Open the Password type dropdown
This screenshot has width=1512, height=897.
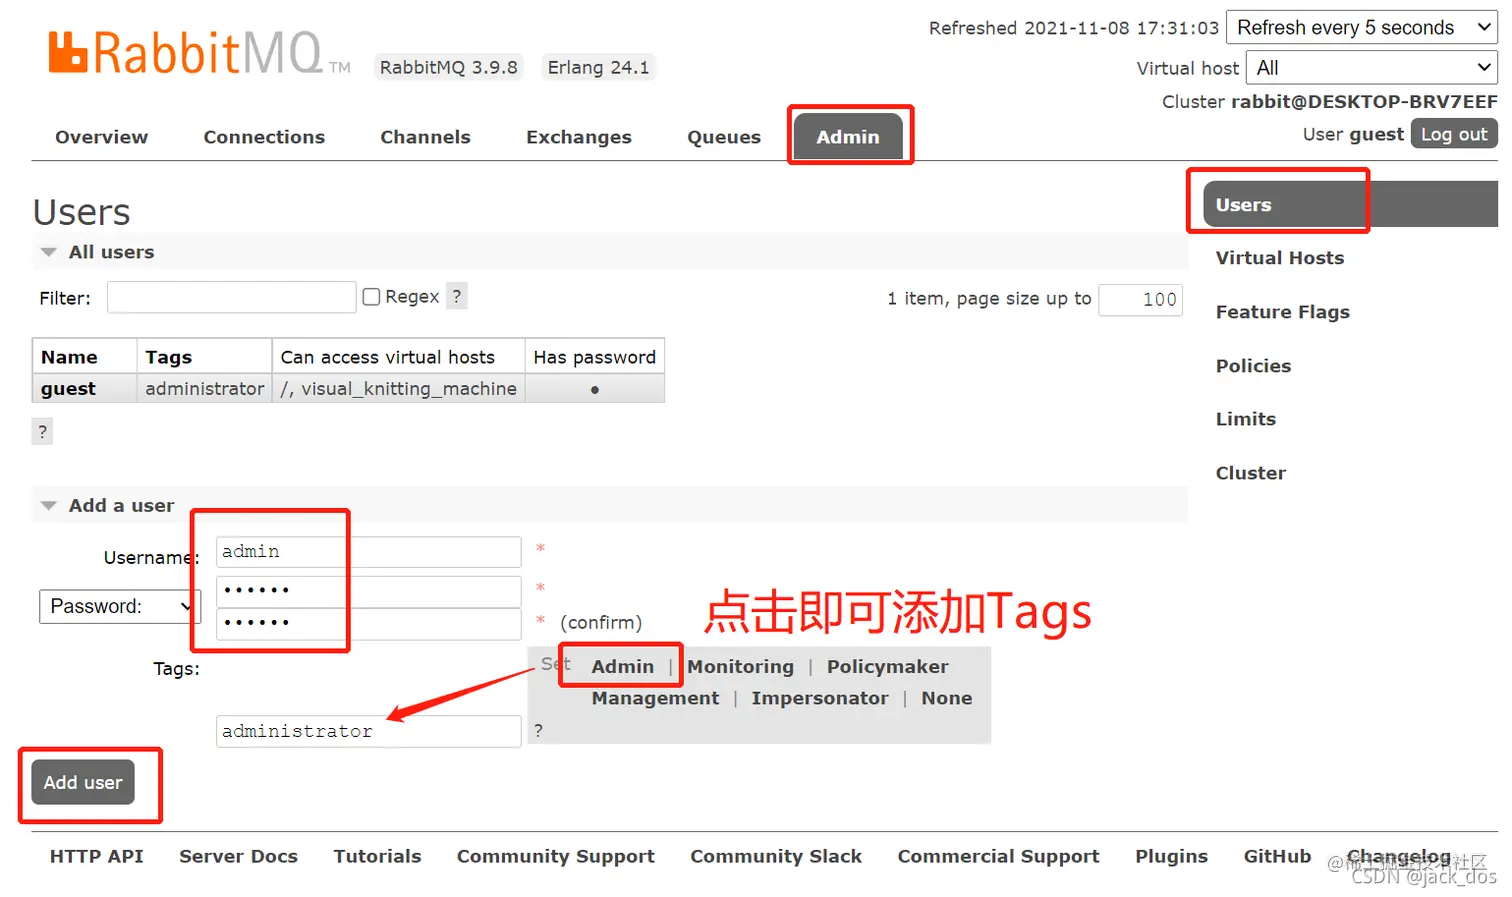(x=120, y=606)
